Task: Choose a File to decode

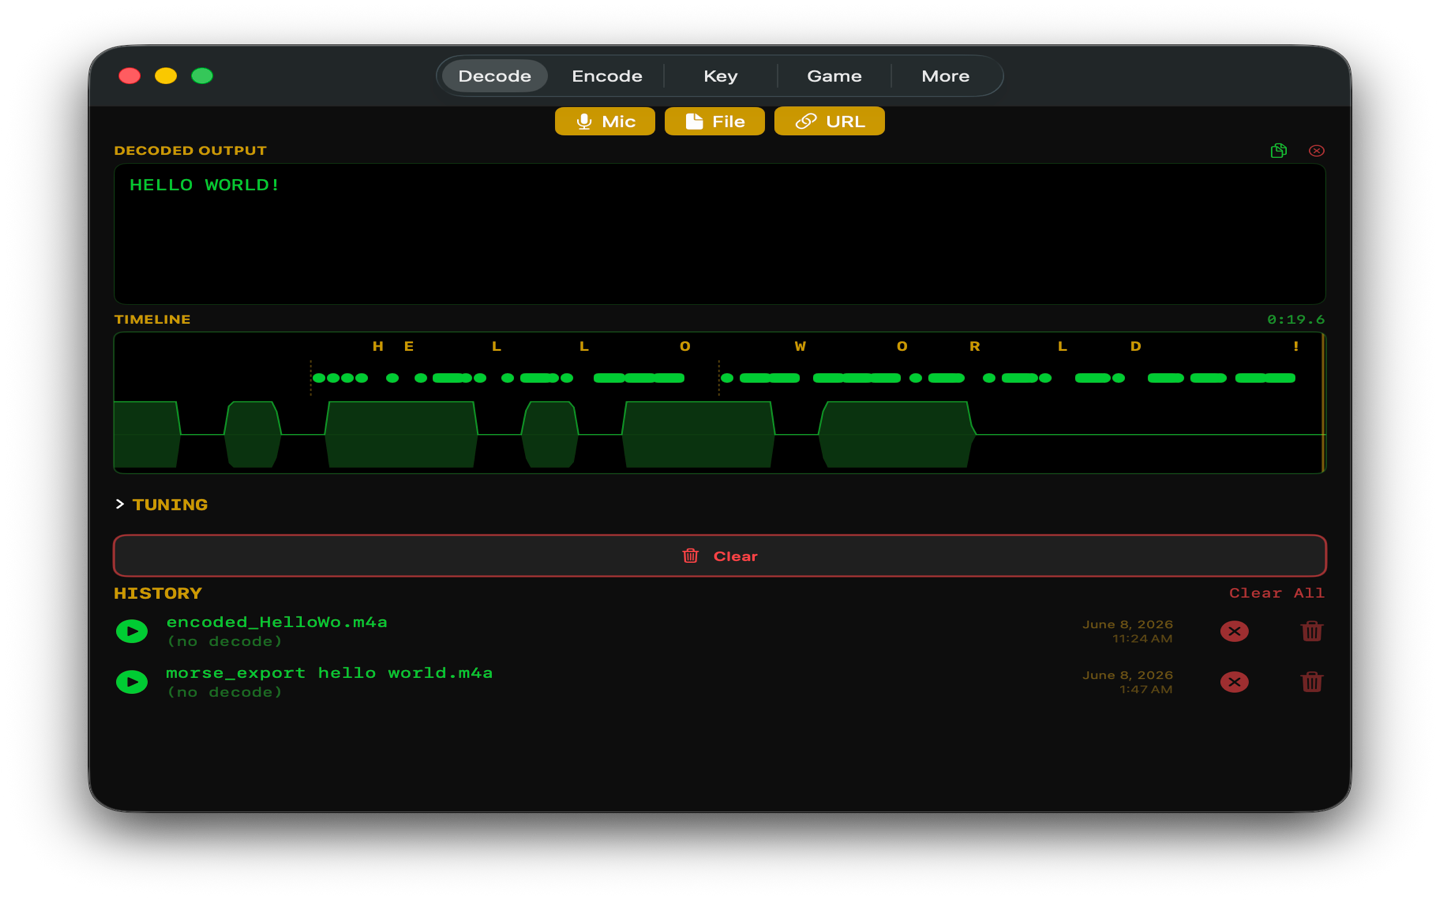Action: click(x=715, y=121)
